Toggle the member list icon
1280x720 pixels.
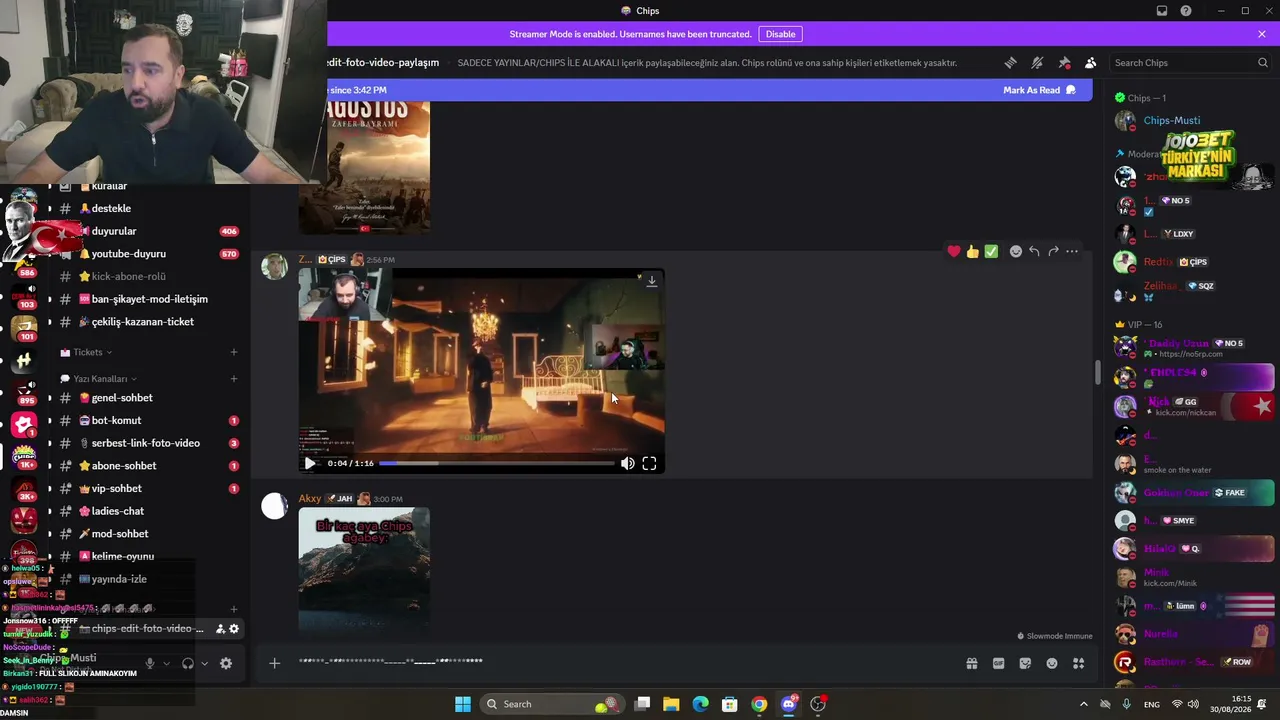[x=1090, y=63]
